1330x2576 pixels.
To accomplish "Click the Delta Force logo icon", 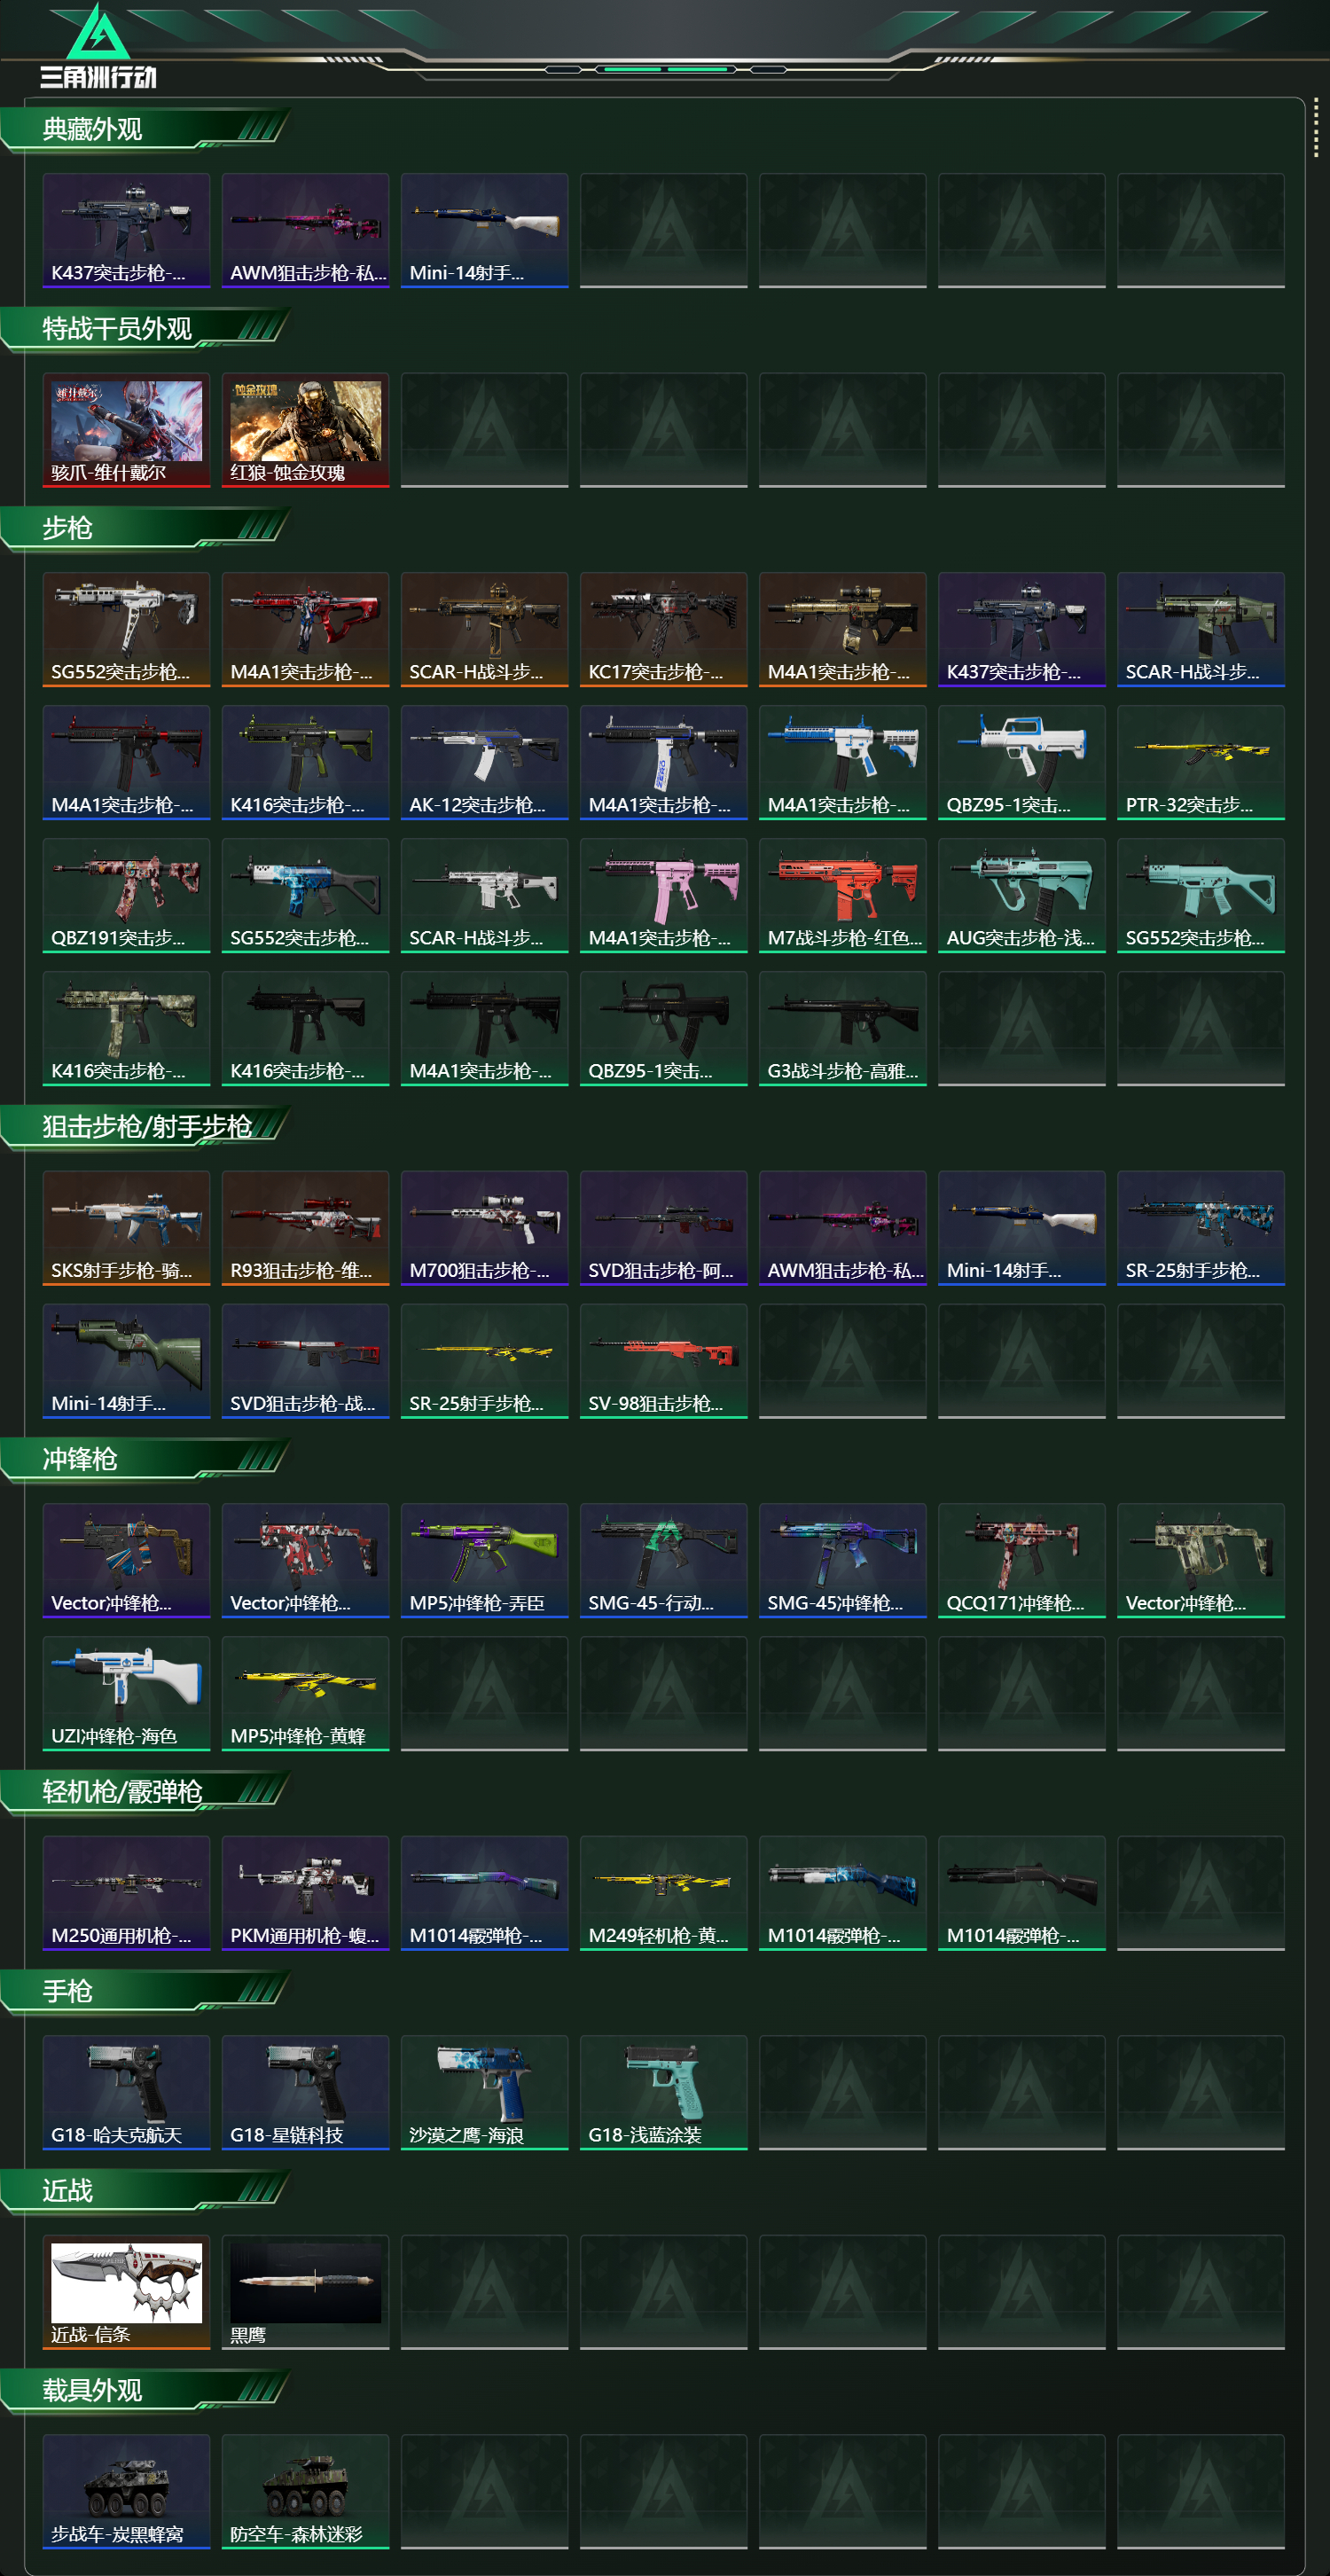I will [98, 46].
